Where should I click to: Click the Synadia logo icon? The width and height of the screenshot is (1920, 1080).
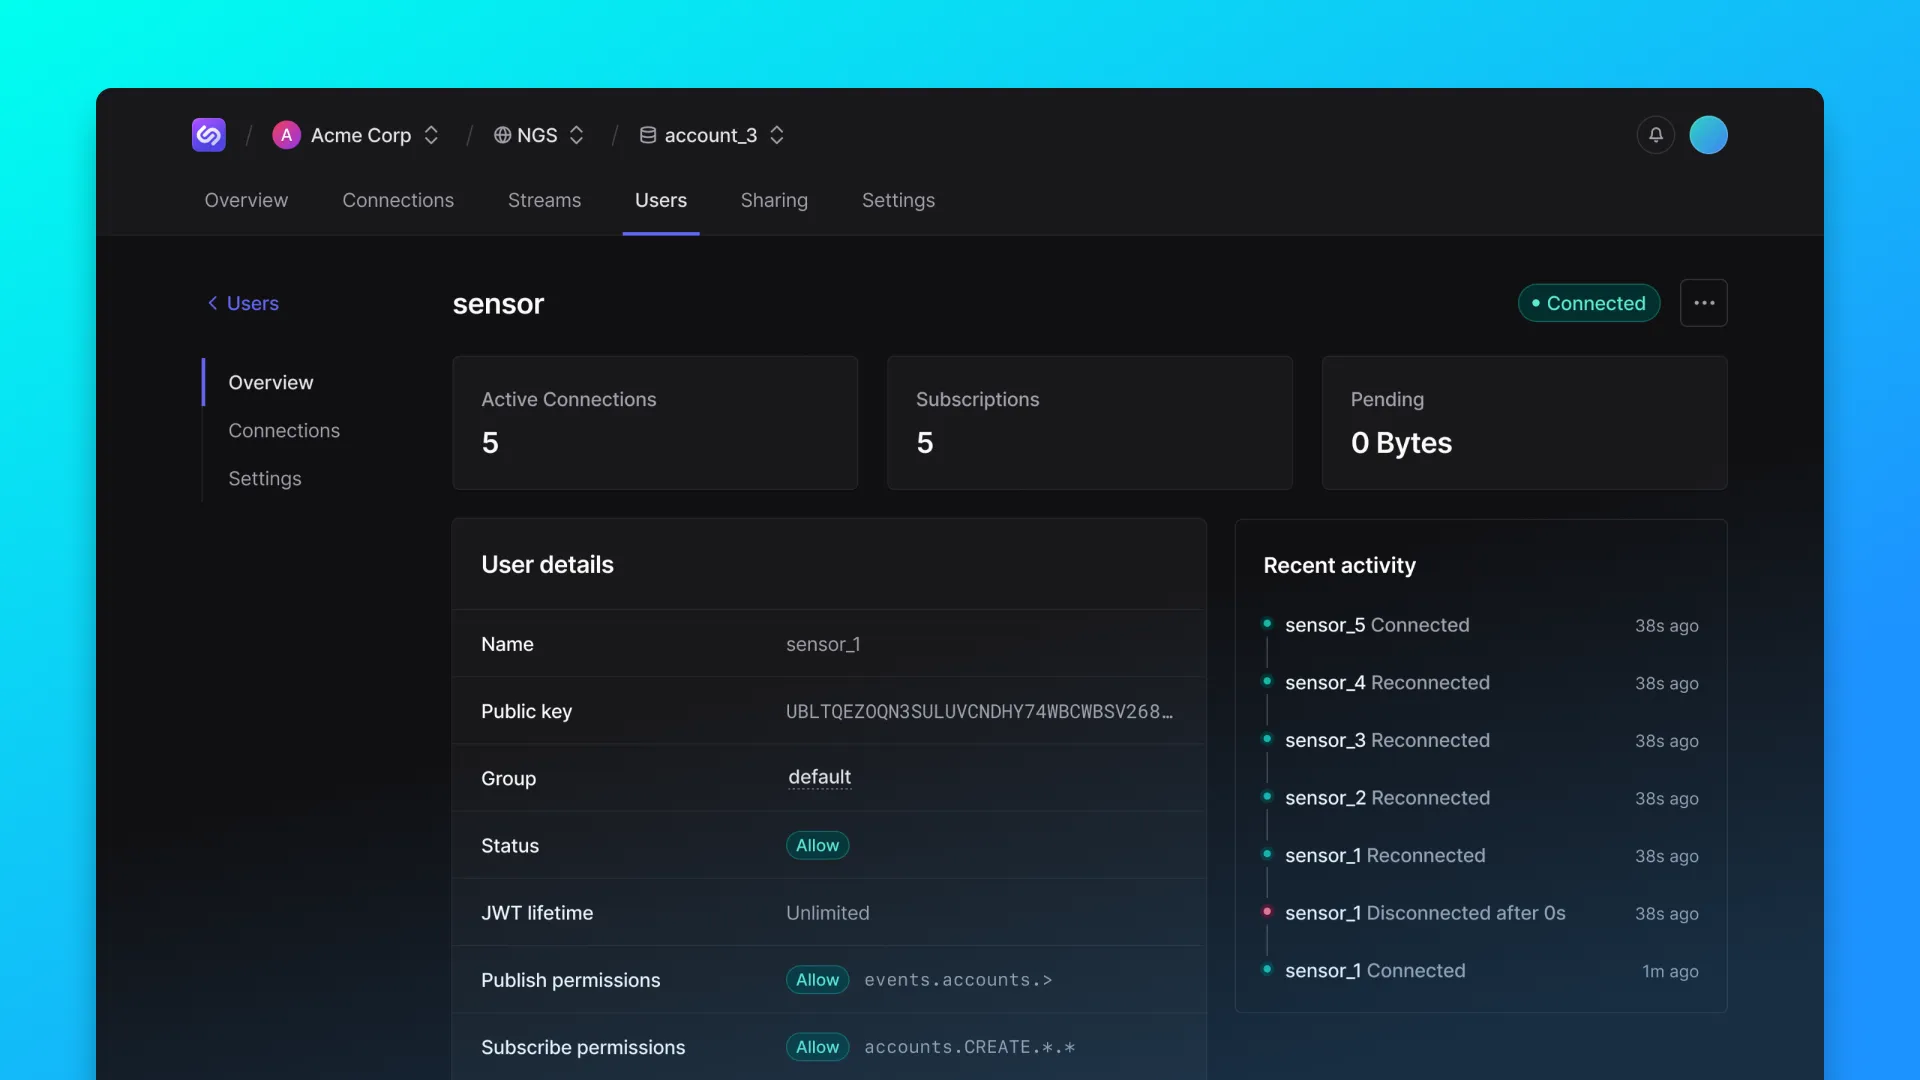coord(208,135)
